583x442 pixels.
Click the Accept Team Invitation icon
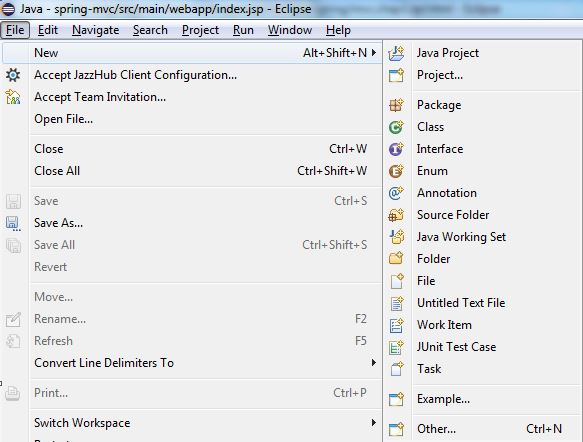[x=13, y=97]
